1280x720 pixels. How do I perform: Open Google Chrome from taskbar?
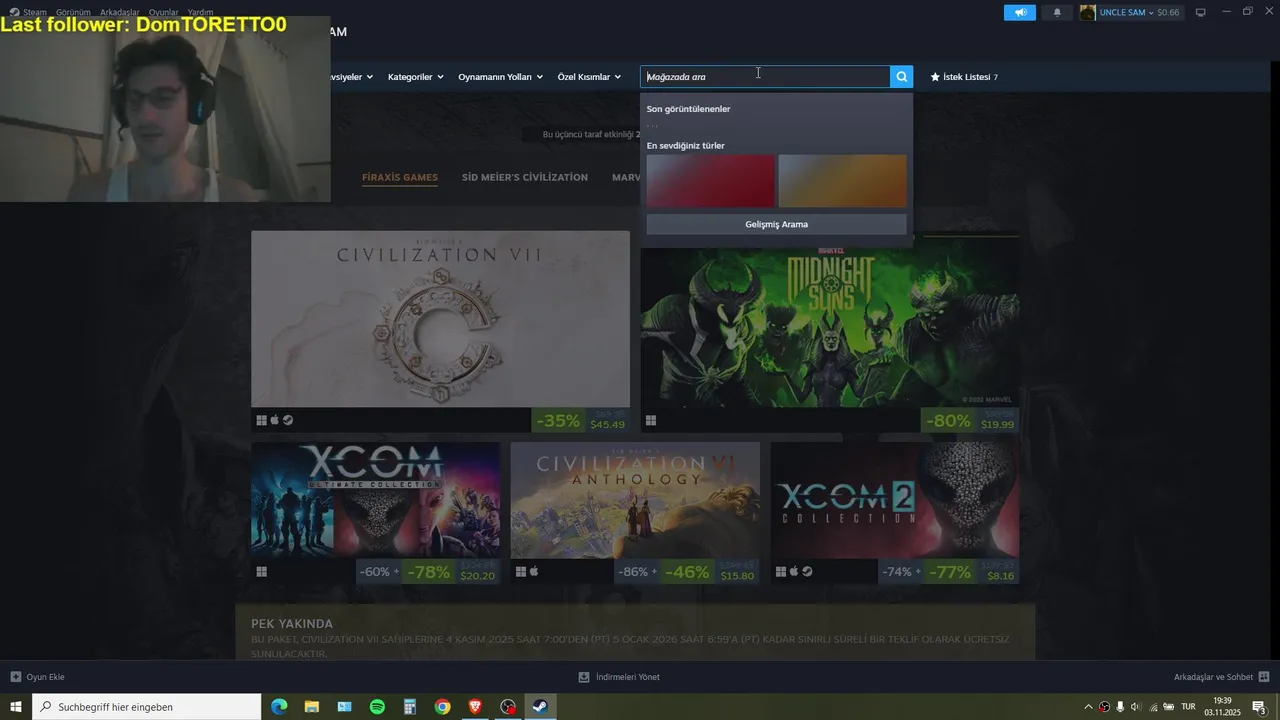point(442,707)
